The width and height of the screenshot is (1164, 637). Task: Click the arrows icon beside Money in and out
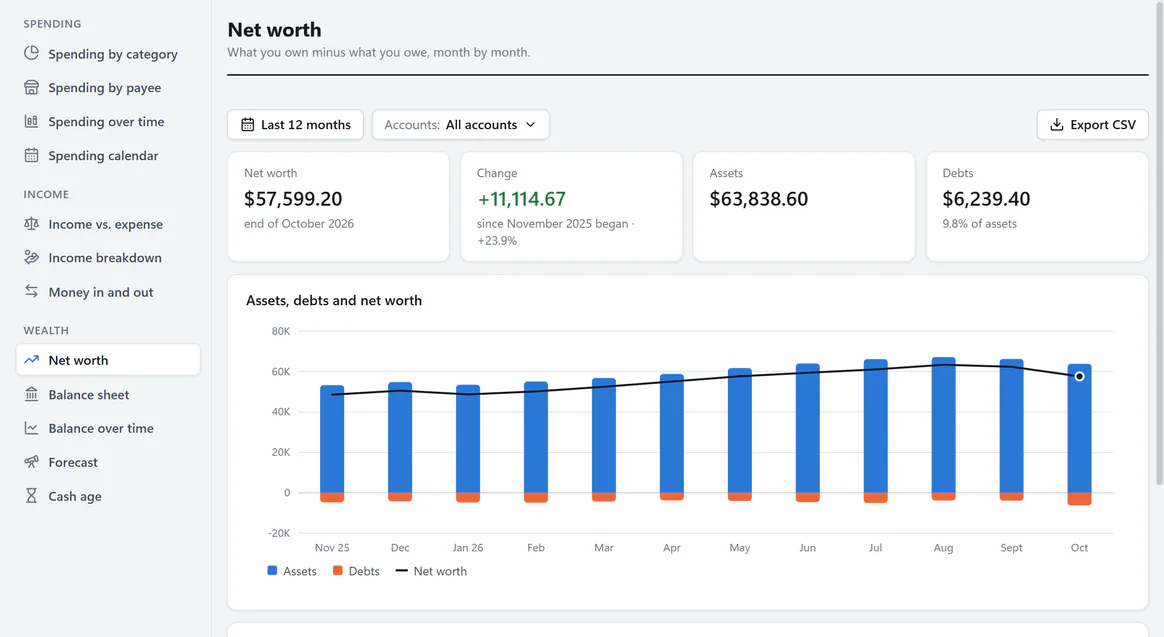coord(31,291)
